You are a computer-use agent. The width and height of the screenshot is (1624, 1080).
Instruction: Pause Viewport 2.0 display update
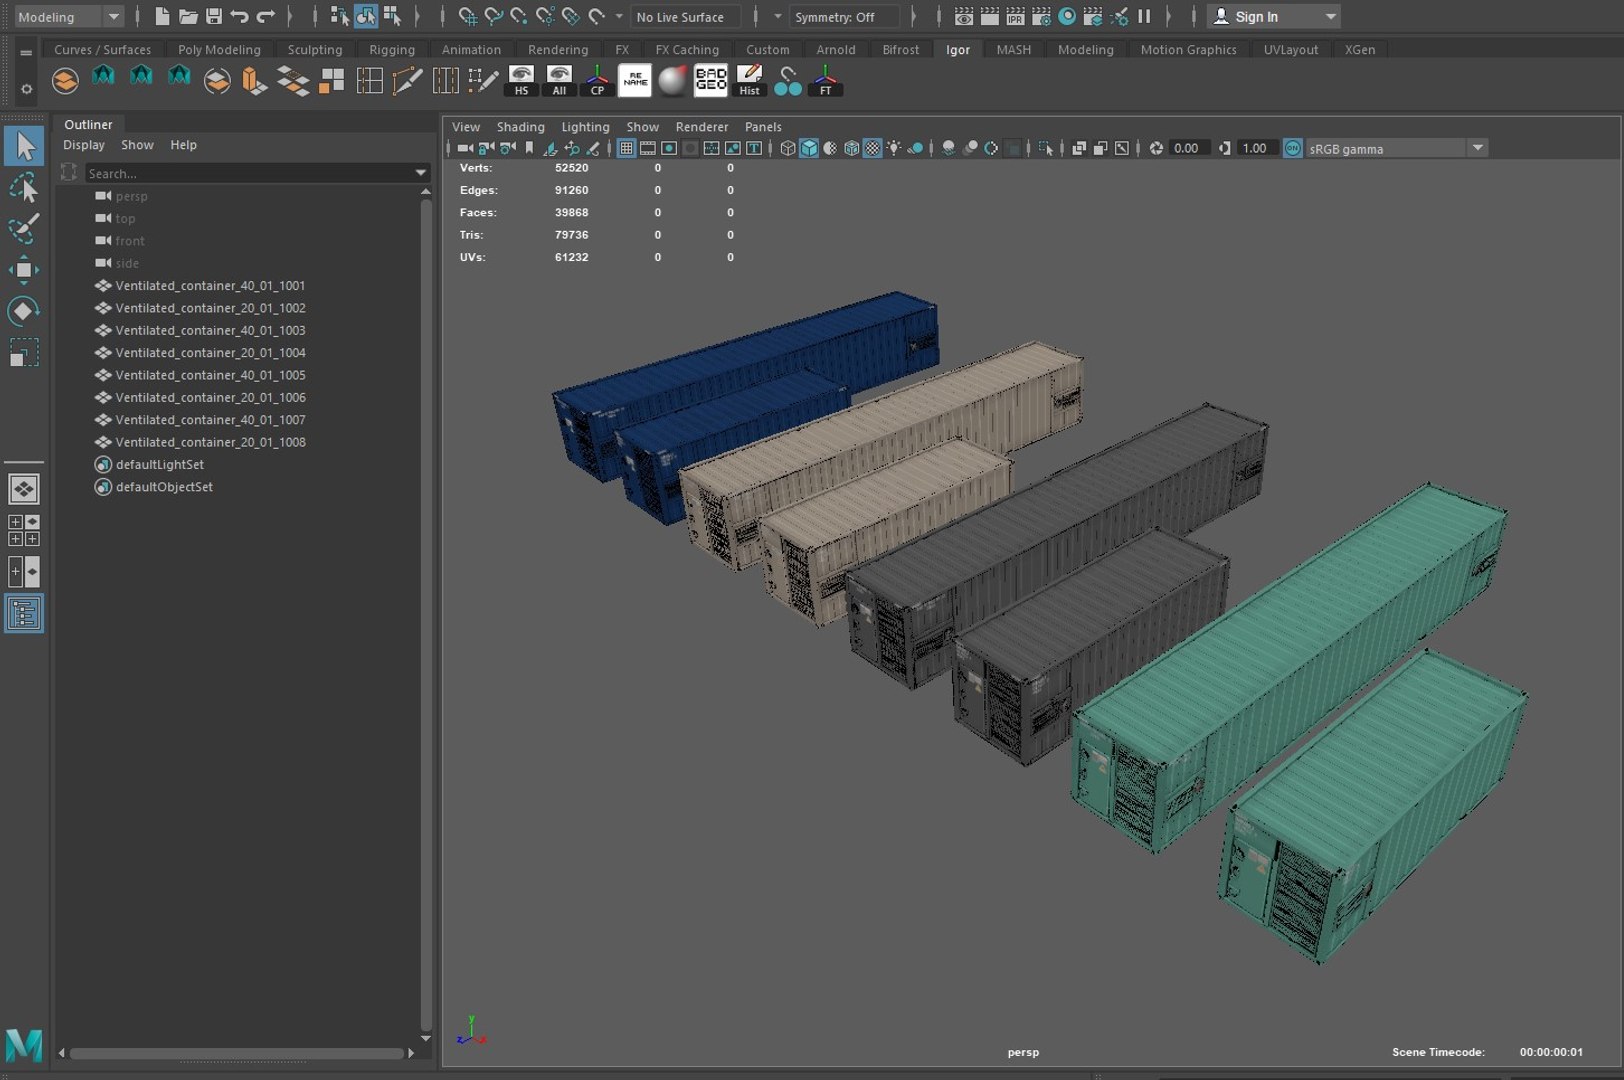tap(1144, 16)
